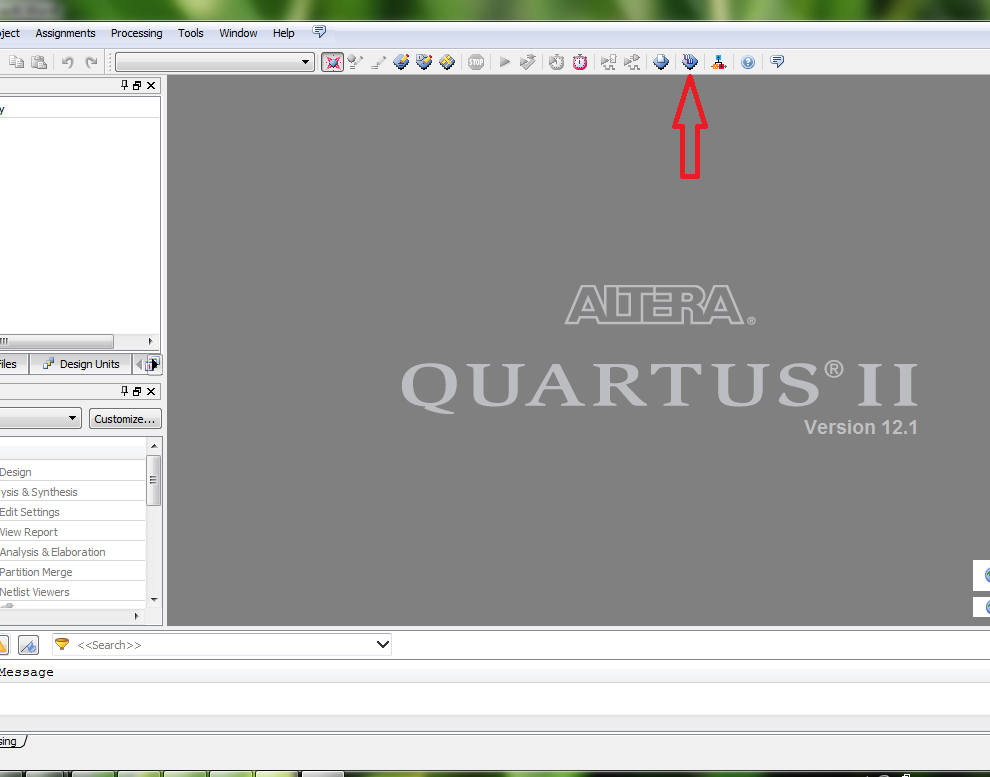Click the checklist icon after the pink toolbar icon
The height and width of the screenshot is (777, 990).
click(x=355, y=62)
